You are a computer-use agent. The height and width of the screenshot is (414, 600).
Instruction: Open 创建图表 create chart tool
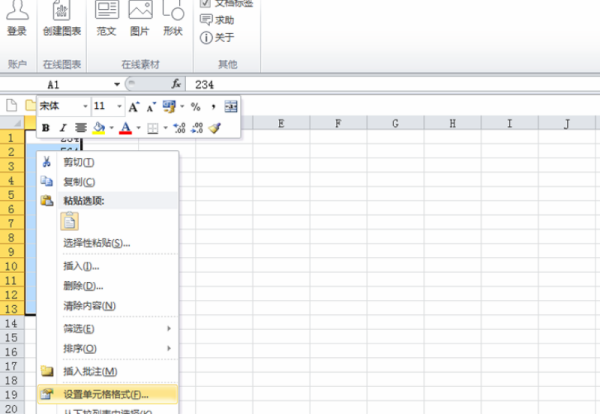tap(62, 17)
